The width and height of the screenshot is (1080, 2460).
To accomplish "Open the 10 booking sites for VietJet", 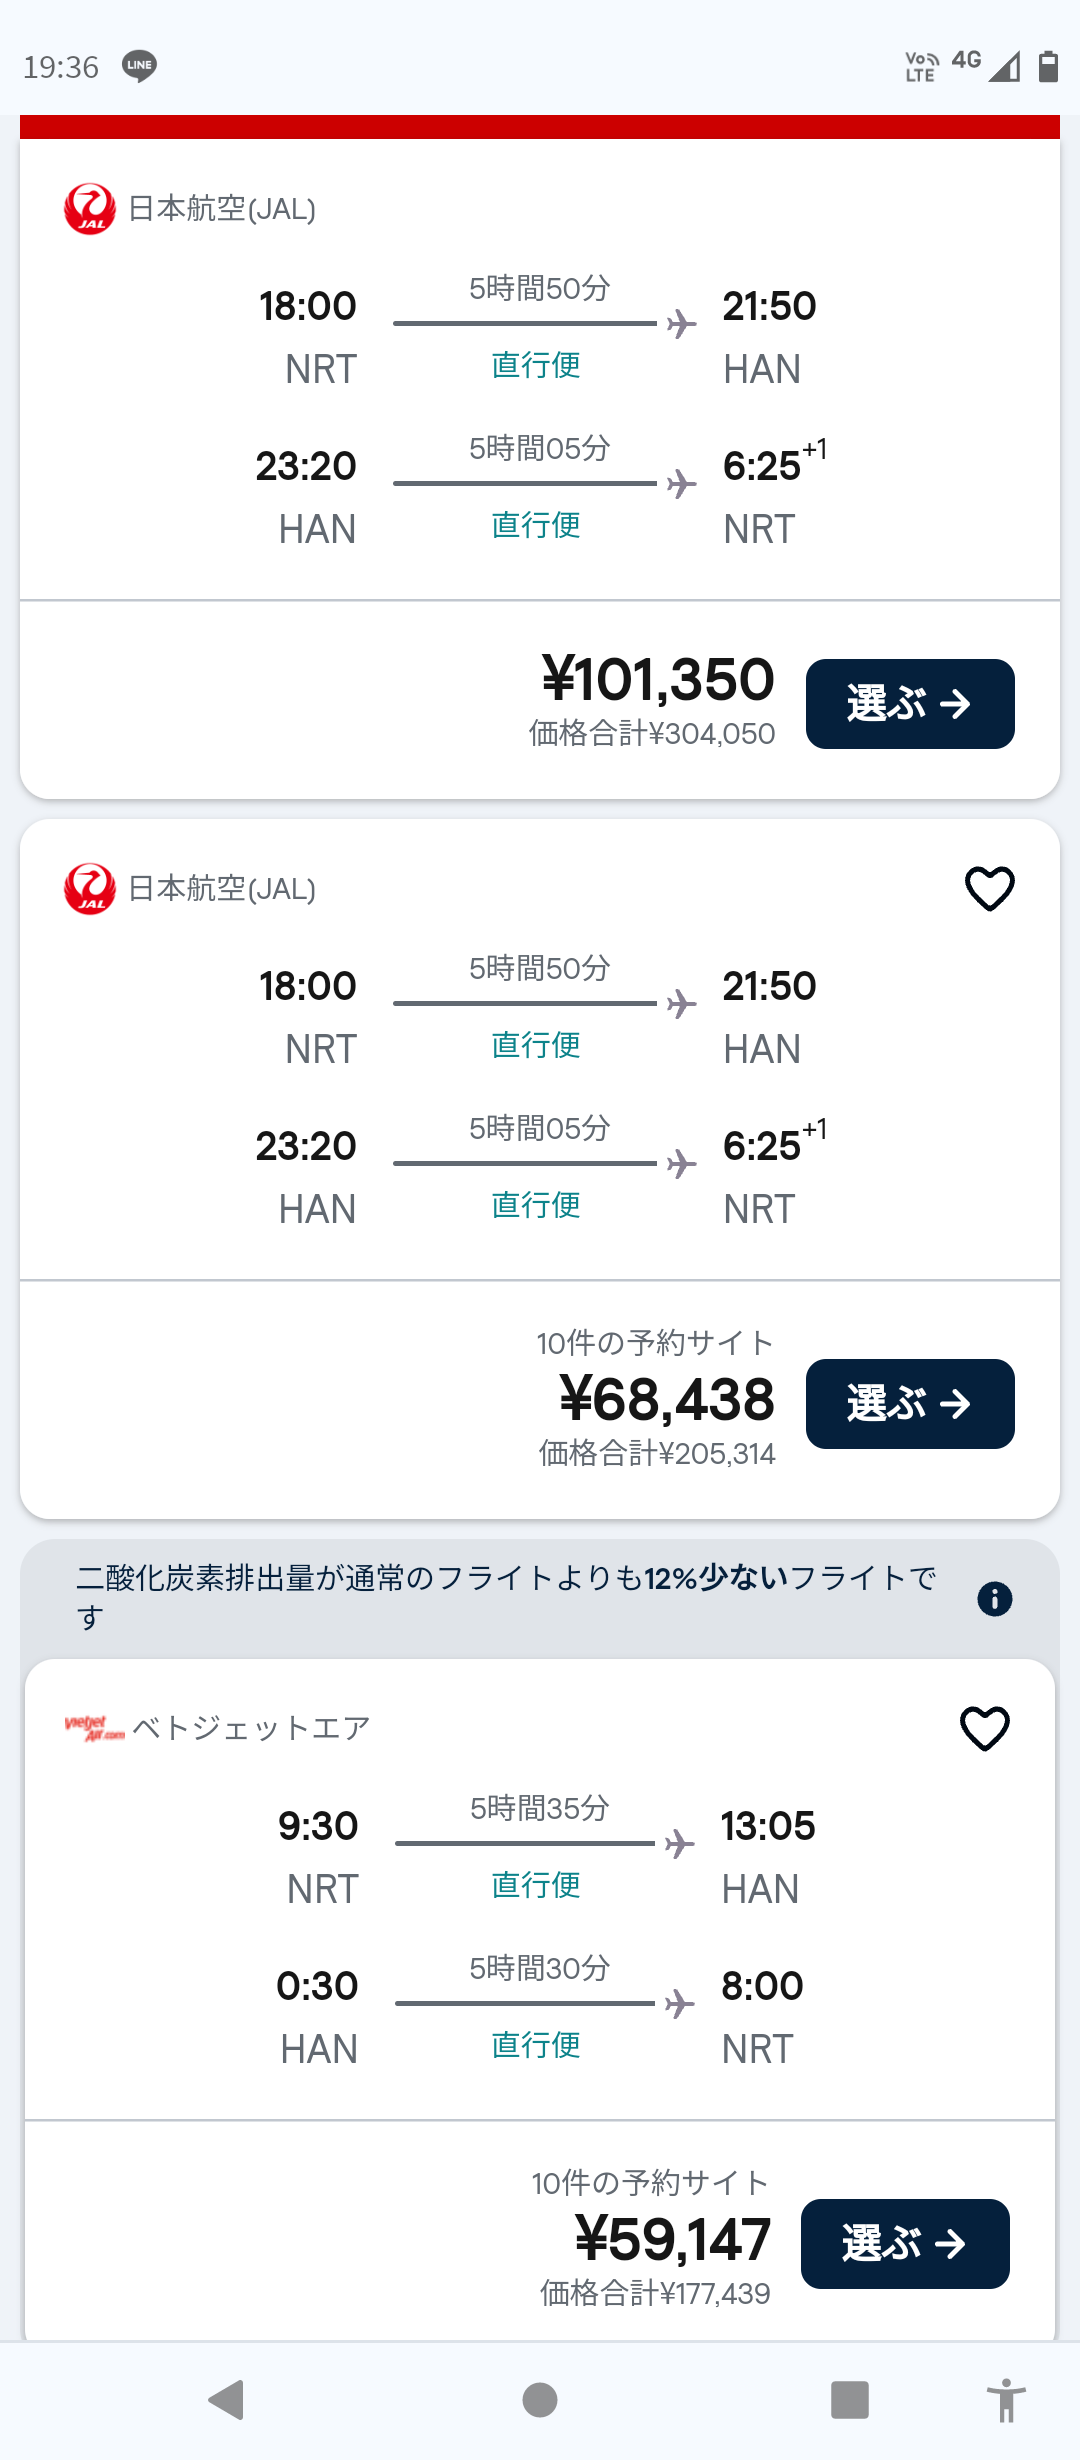I will pyautogui.click(x=650, y=2183).
